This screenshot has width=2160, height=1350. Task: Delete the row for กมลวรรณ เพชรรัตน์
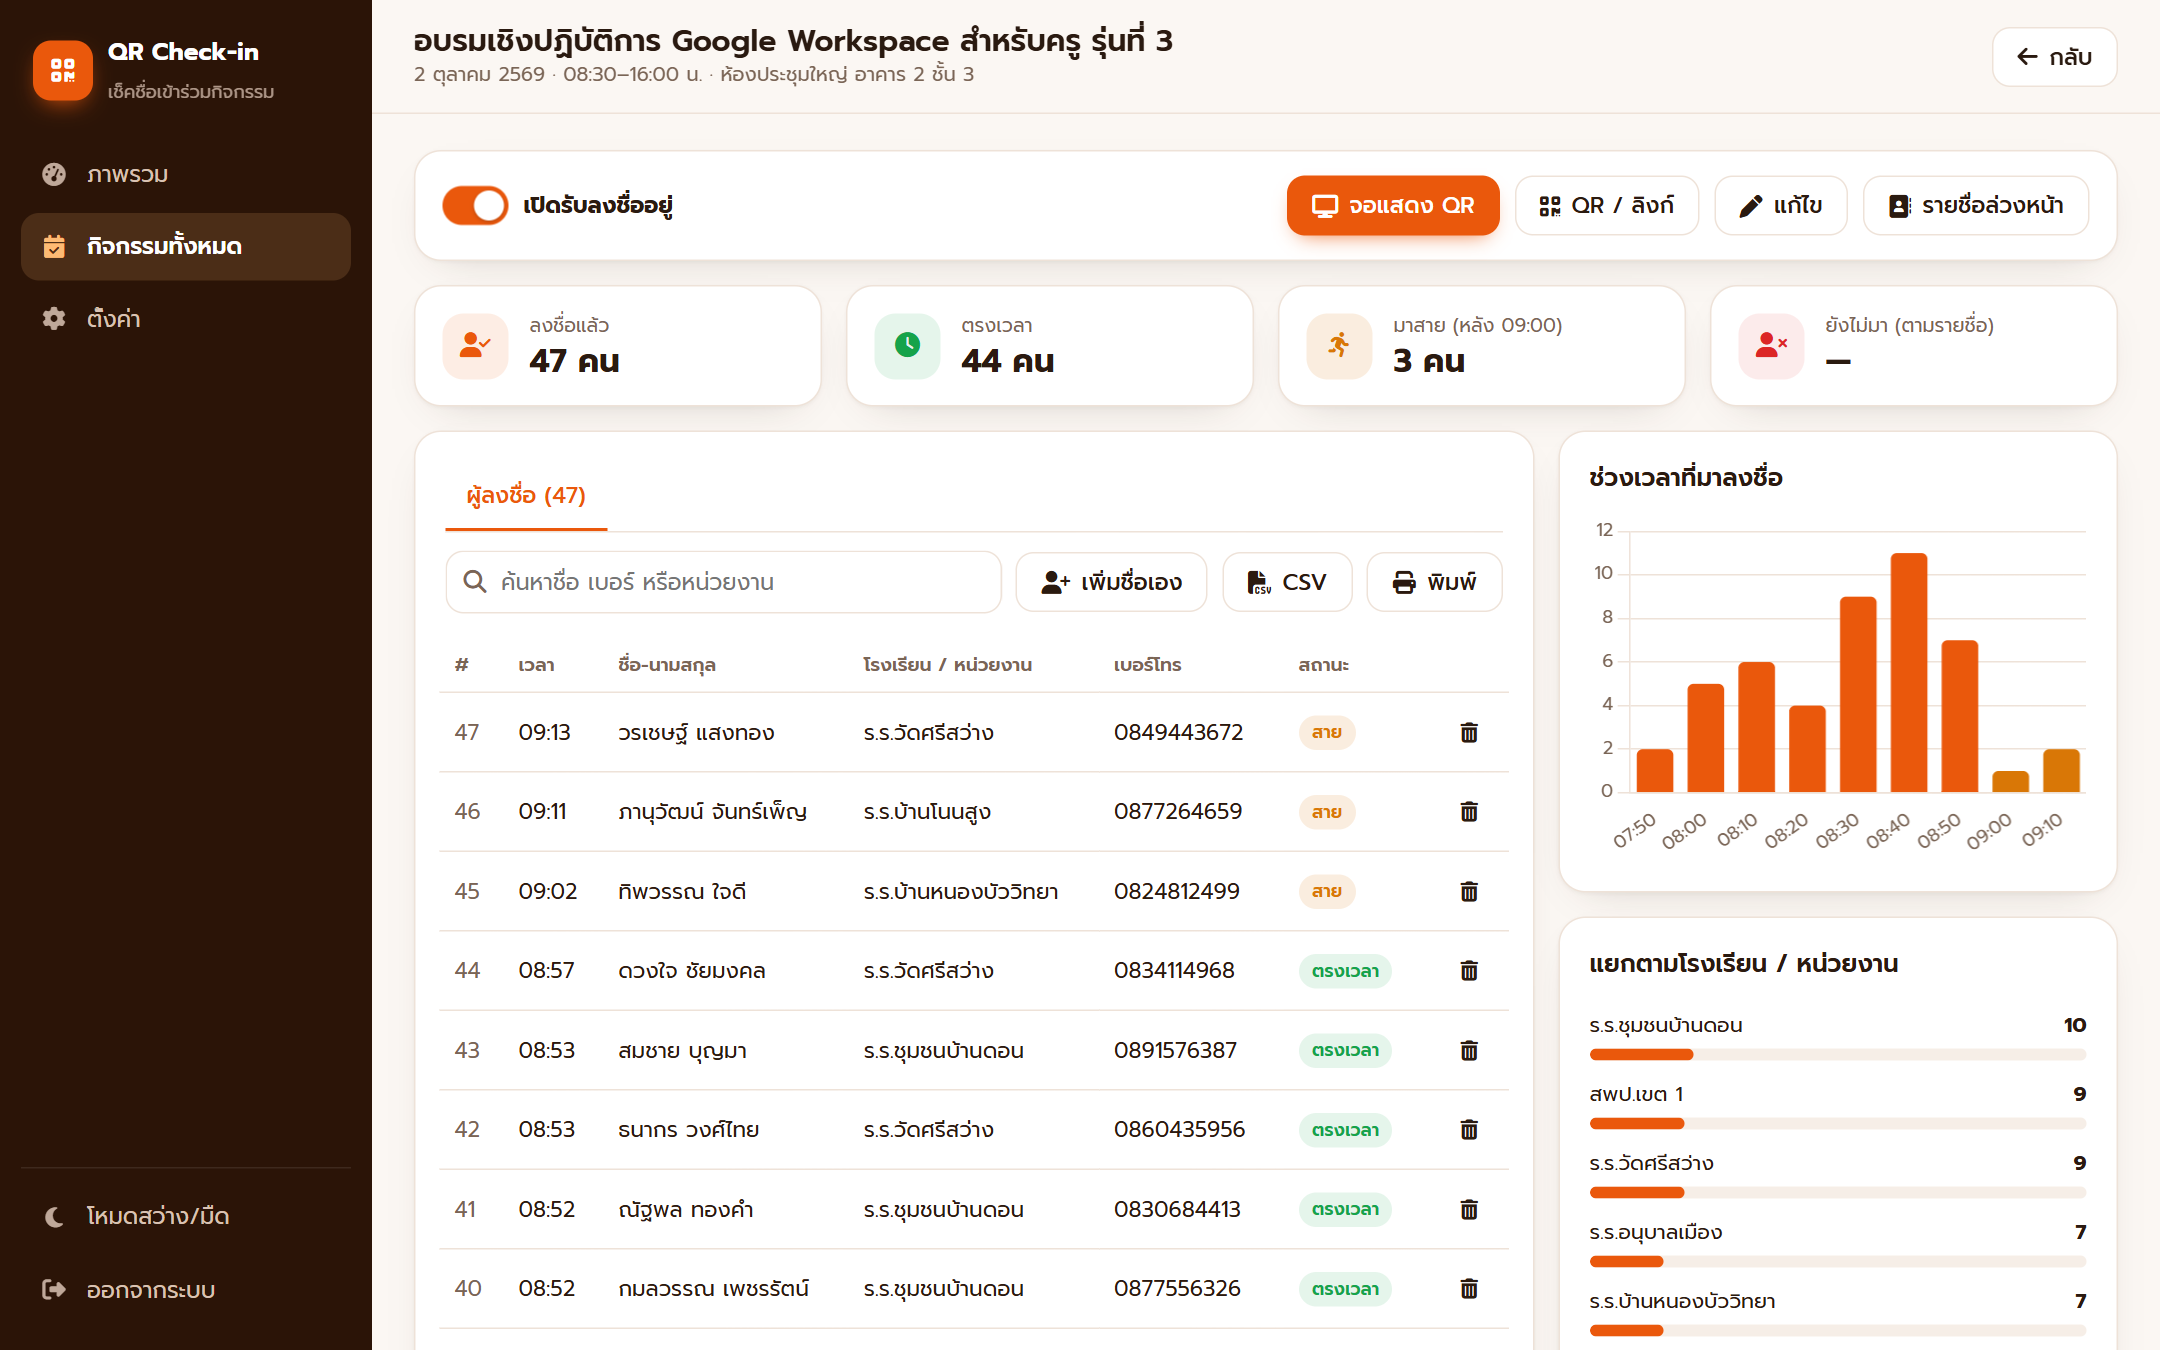[1469, 1288]
